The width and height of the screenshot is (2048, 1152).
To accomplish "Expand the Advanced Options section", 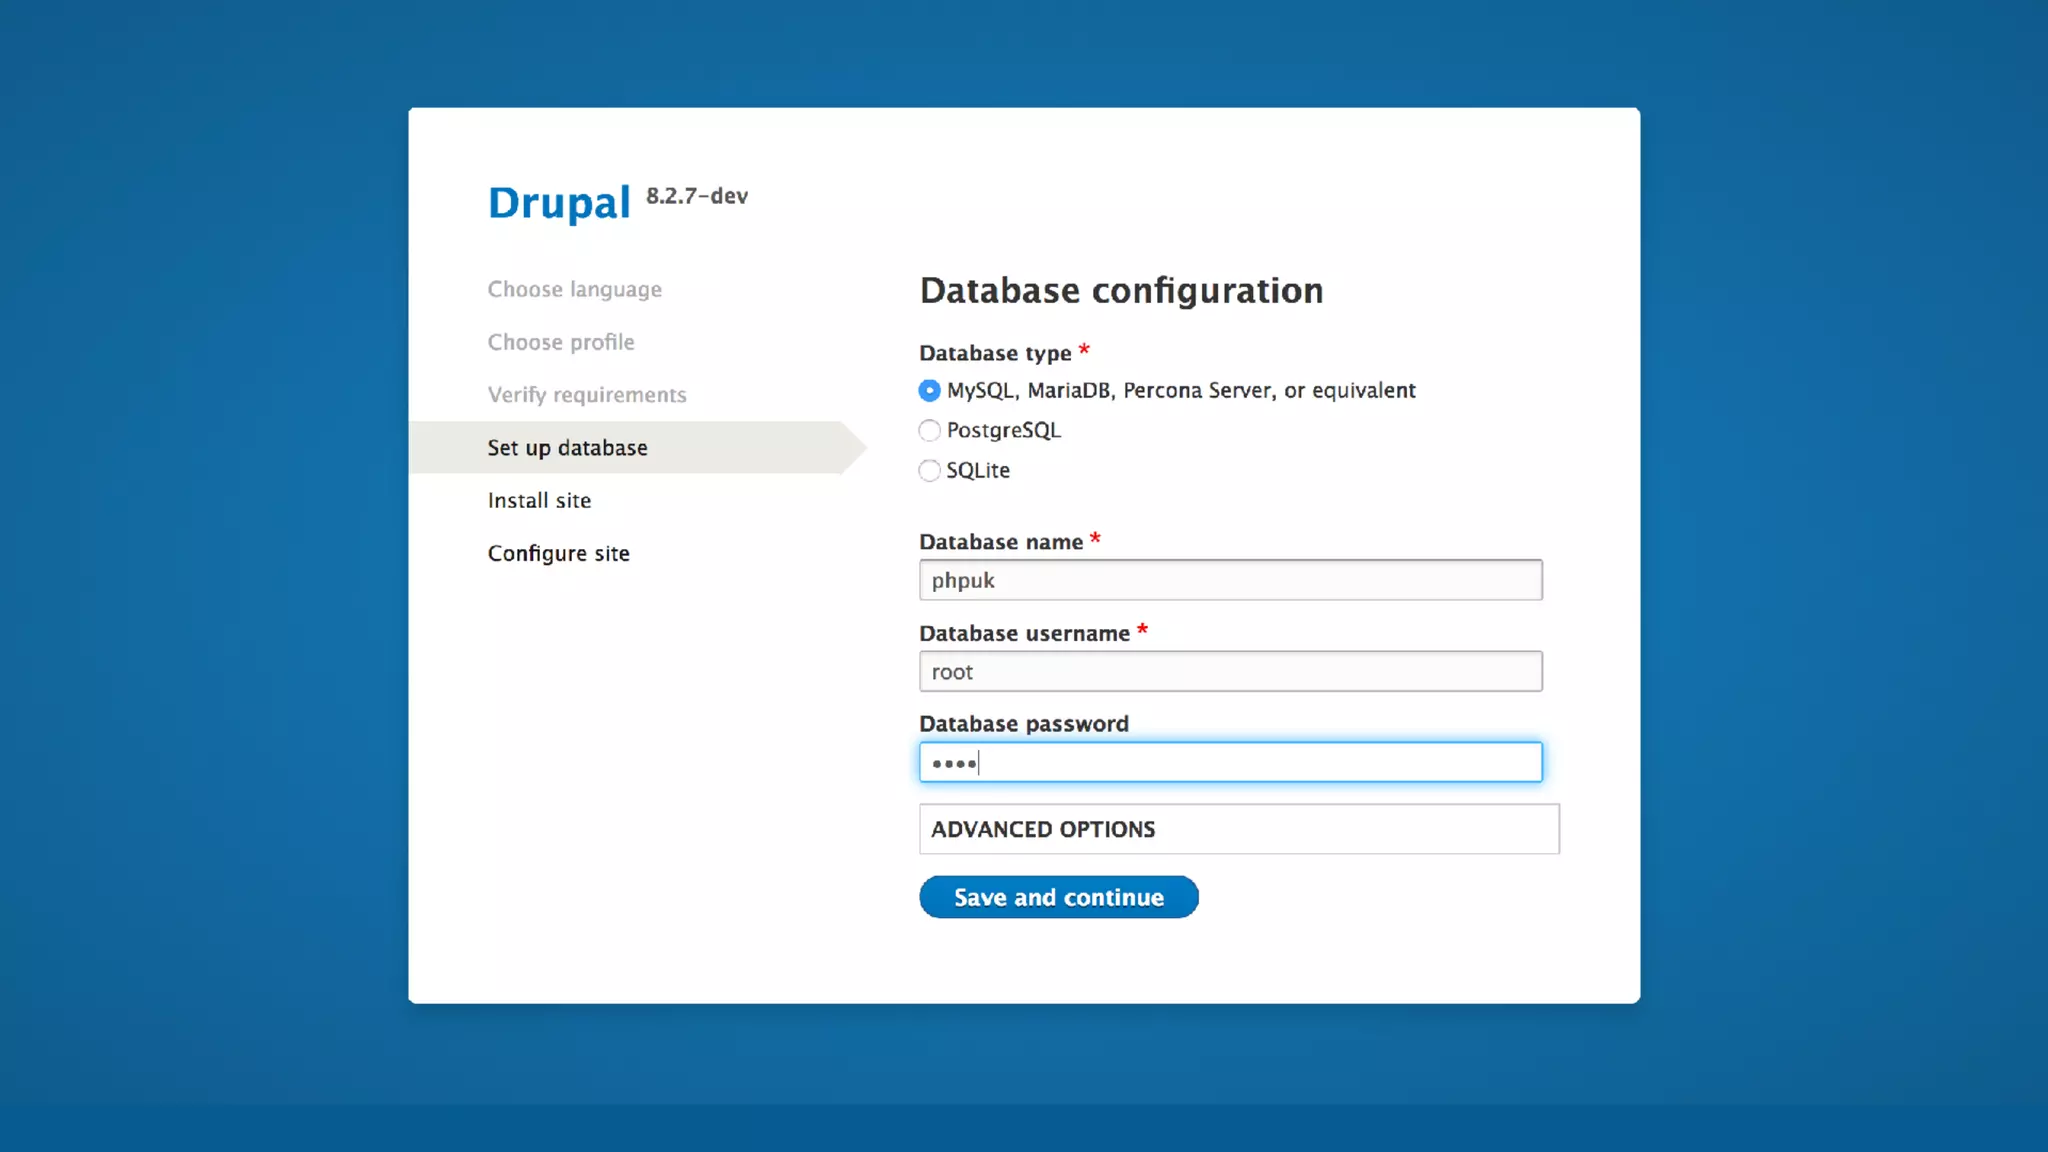I will 1043,829.
